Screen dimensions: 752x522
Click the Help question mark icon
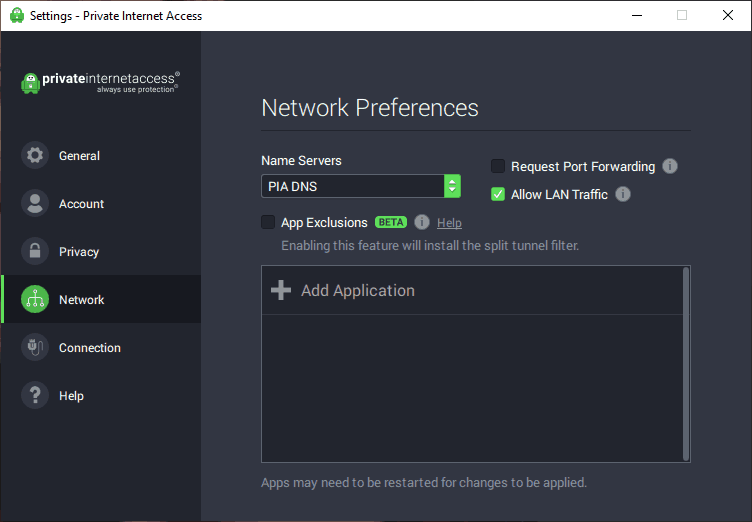(35, 395)
